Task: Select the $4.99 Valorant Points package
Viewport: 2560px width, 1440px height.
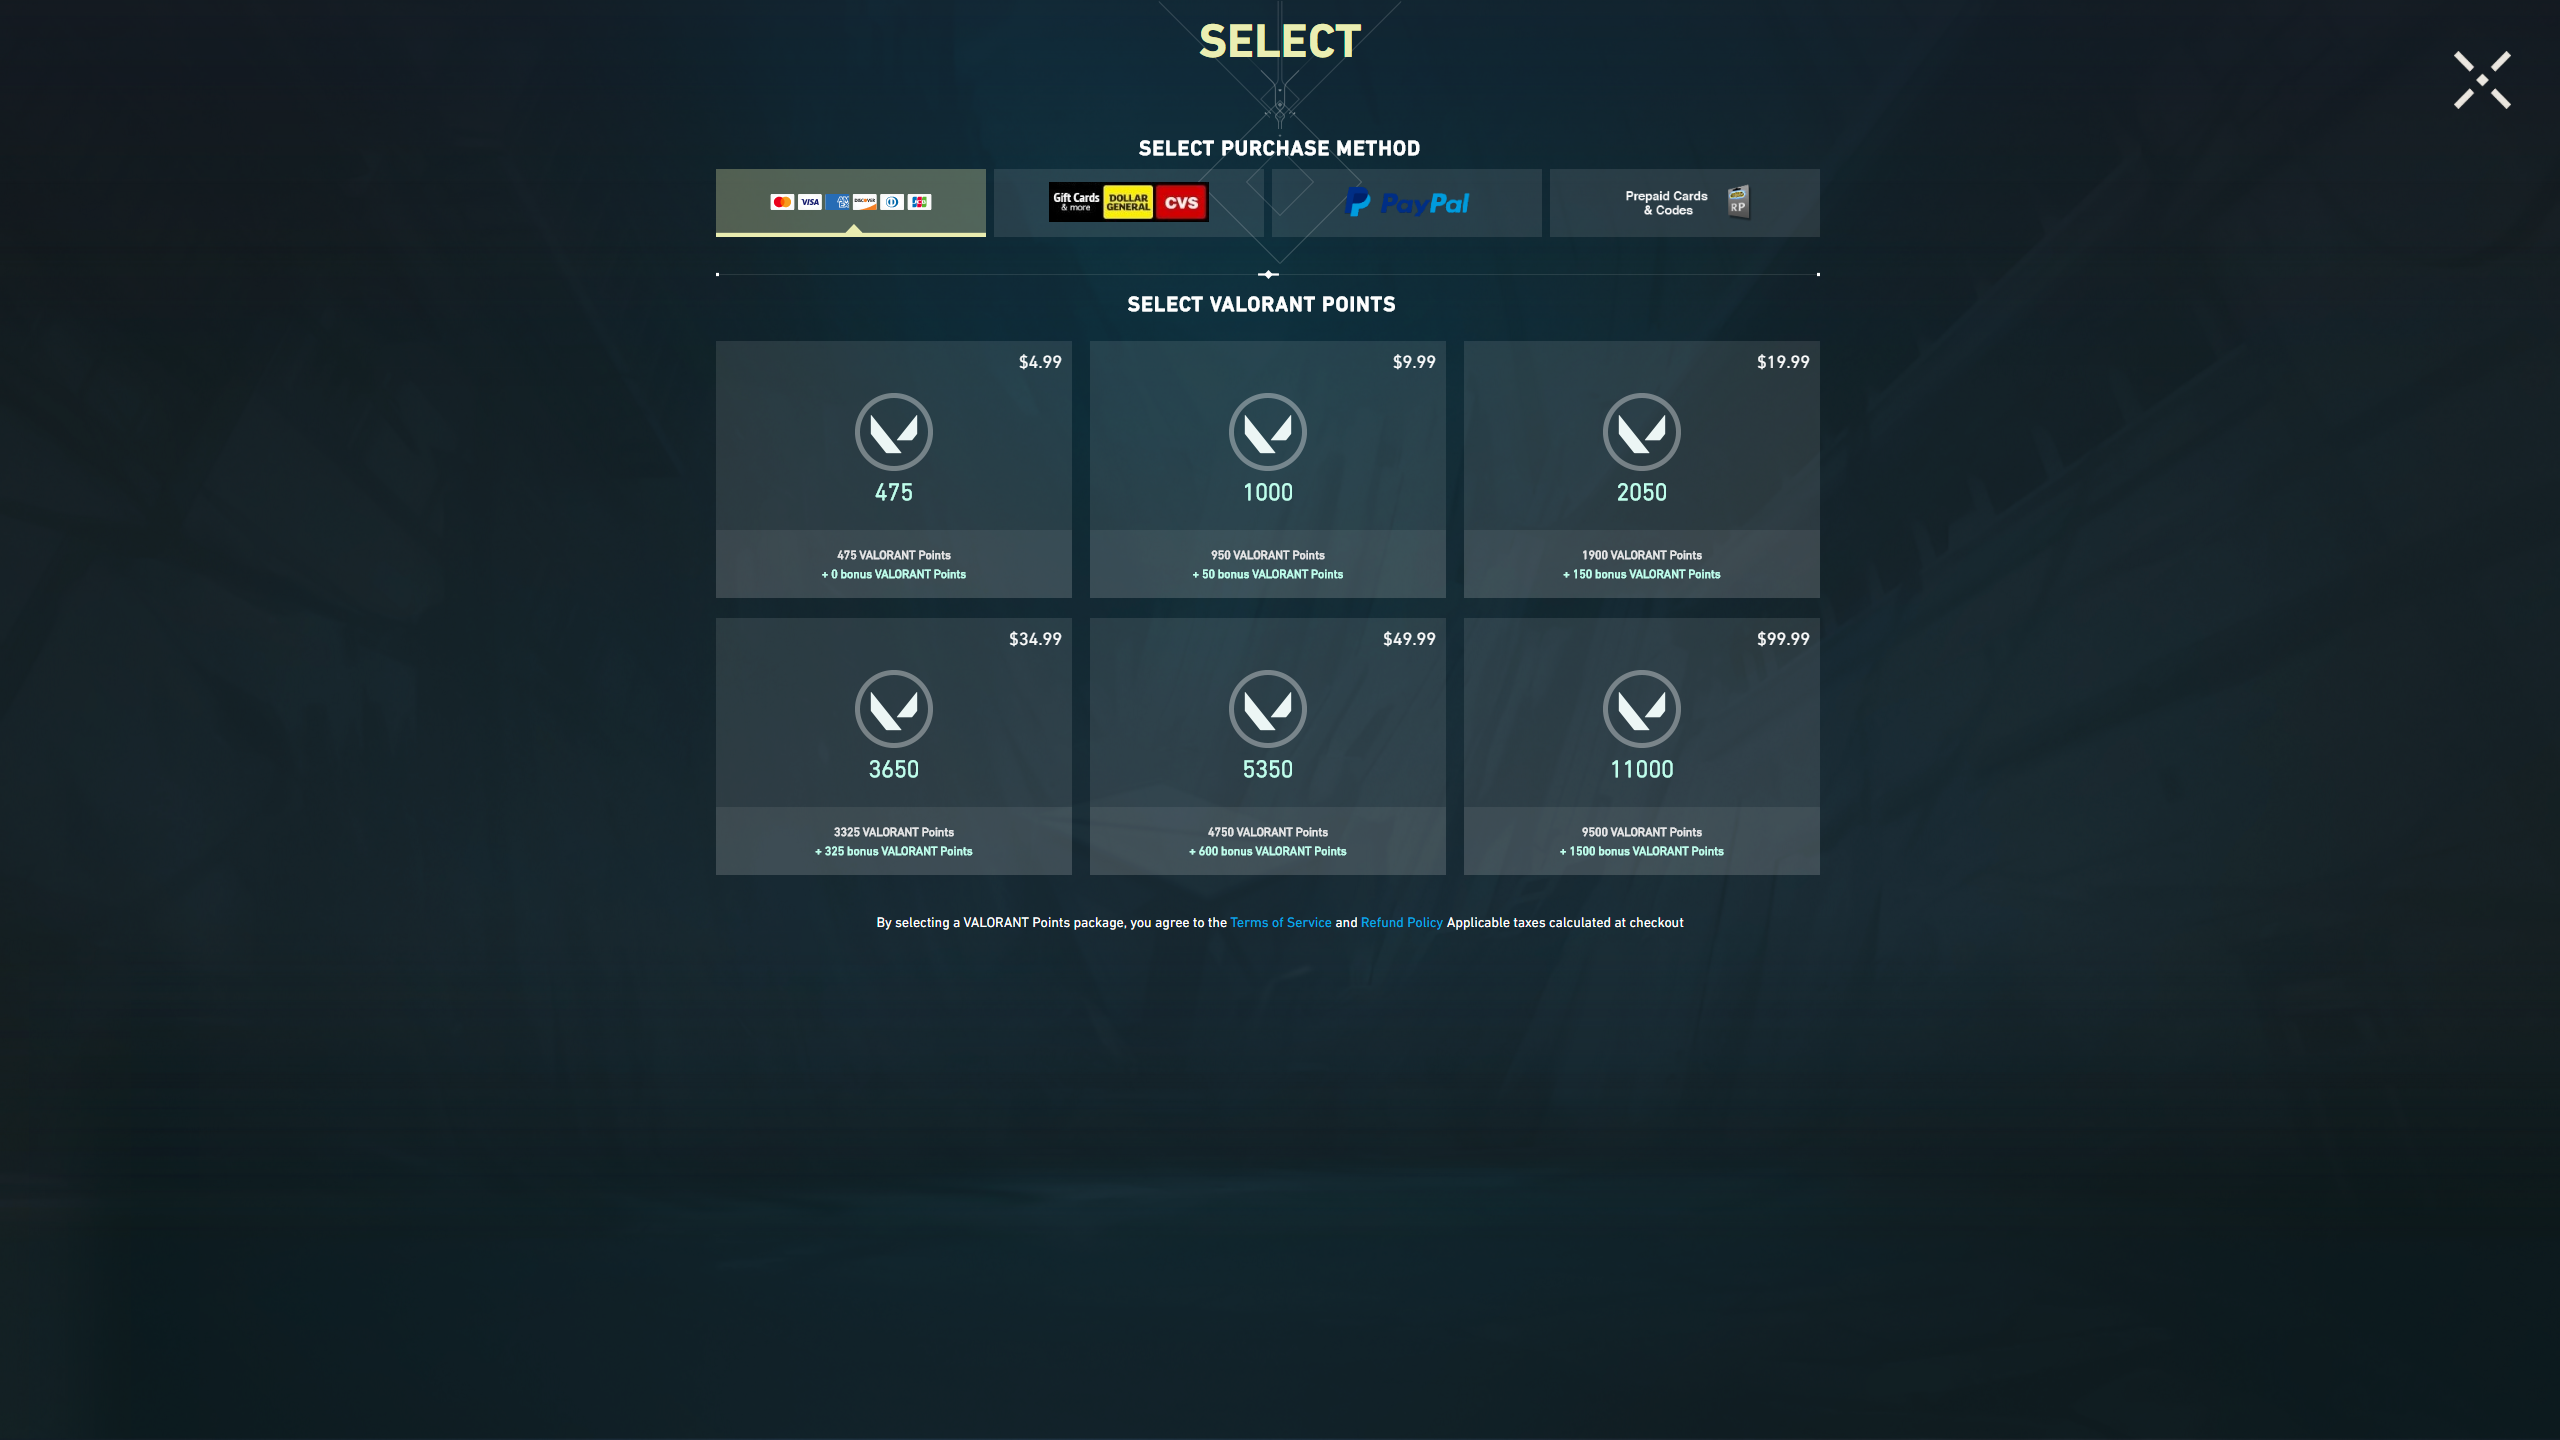Action: point(893,468)
